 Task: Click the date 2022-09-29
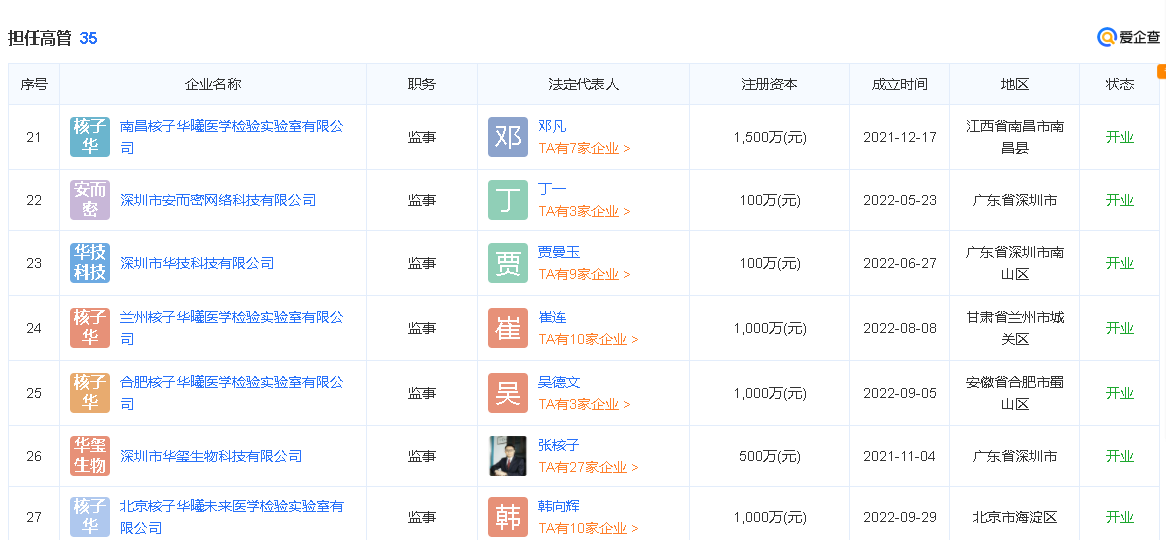coord(900,517)
